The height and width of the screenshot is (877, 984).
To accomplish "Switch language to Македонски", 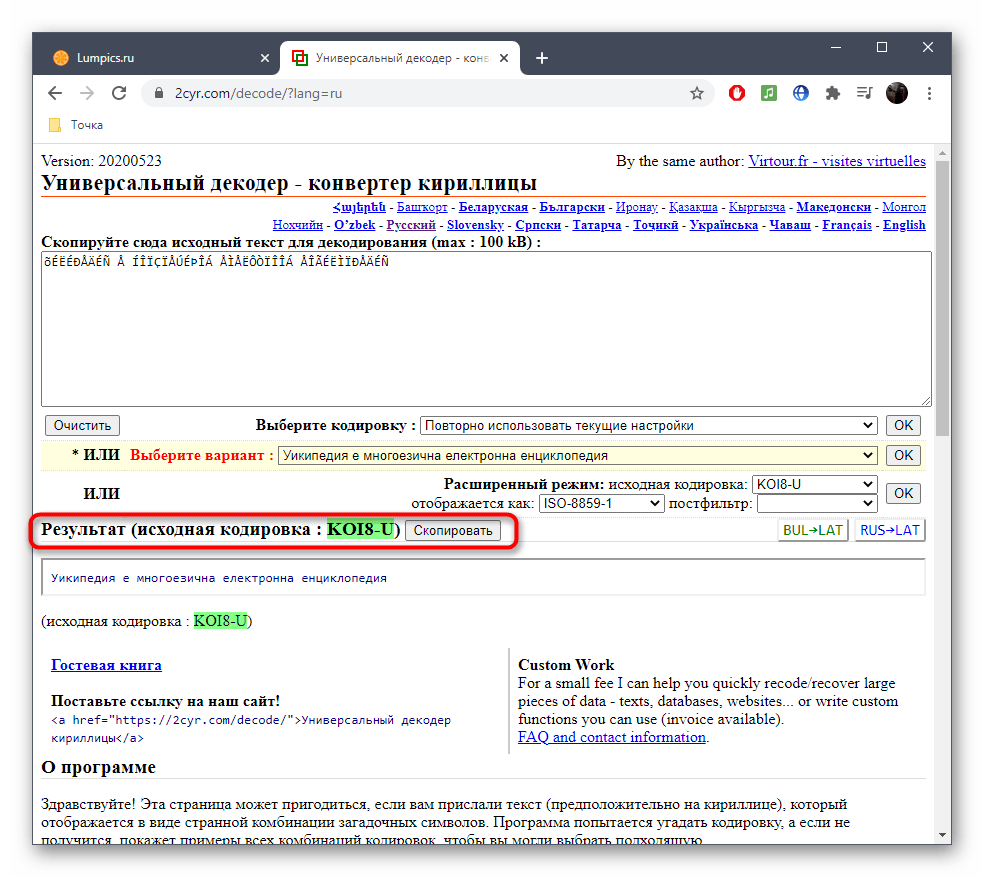I will pyautogui.click(x=833, y=207).
